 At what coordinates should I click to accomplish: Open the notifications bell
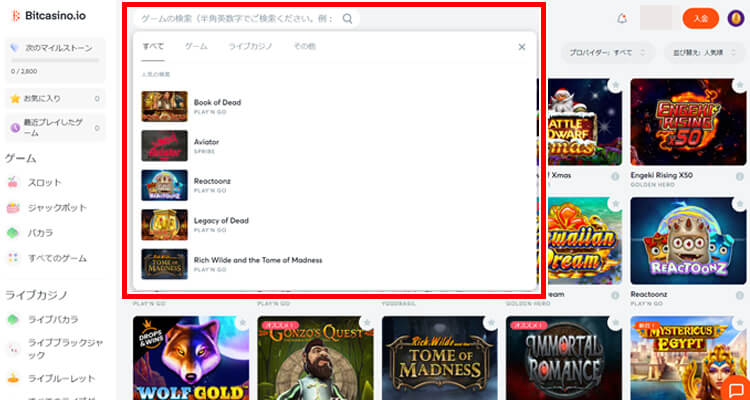622,19
